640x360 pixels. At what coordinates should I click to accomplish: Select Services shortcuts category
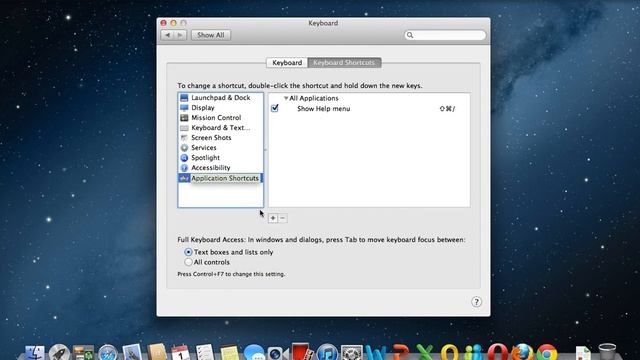click(x=220, y=148)
